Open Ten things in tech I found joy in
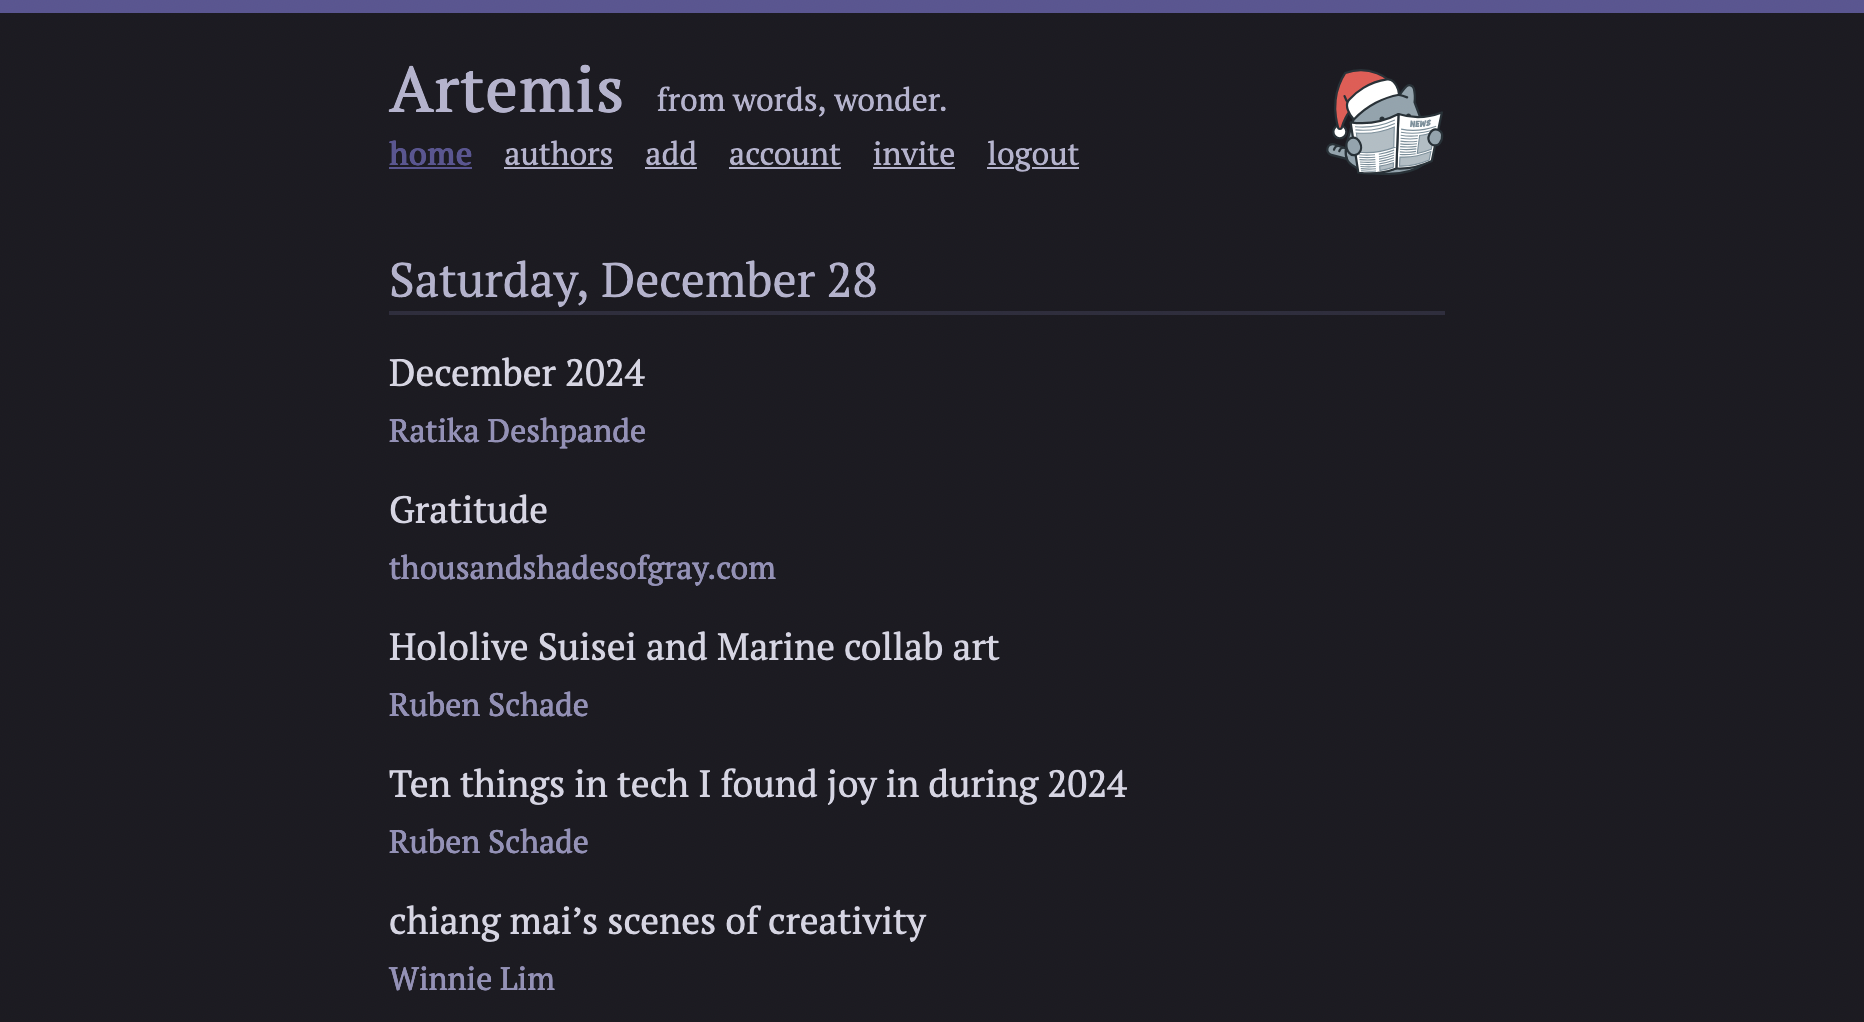This screenshot has width=1864, height=1022. pyautogui.click(x=758, y=785)
